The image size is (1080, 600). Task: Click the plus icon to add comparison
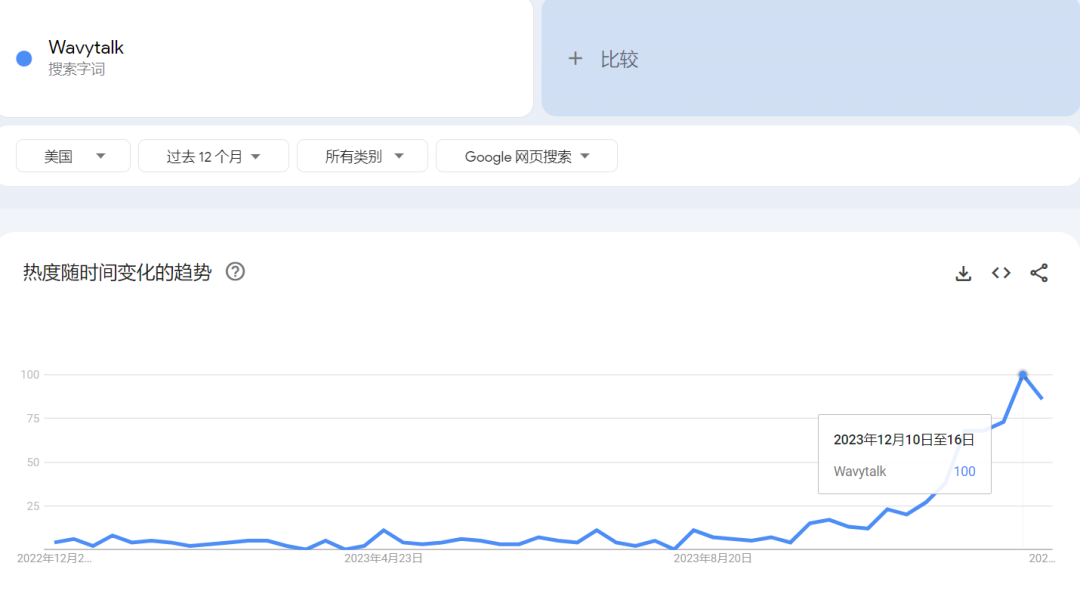click(575, 59)
